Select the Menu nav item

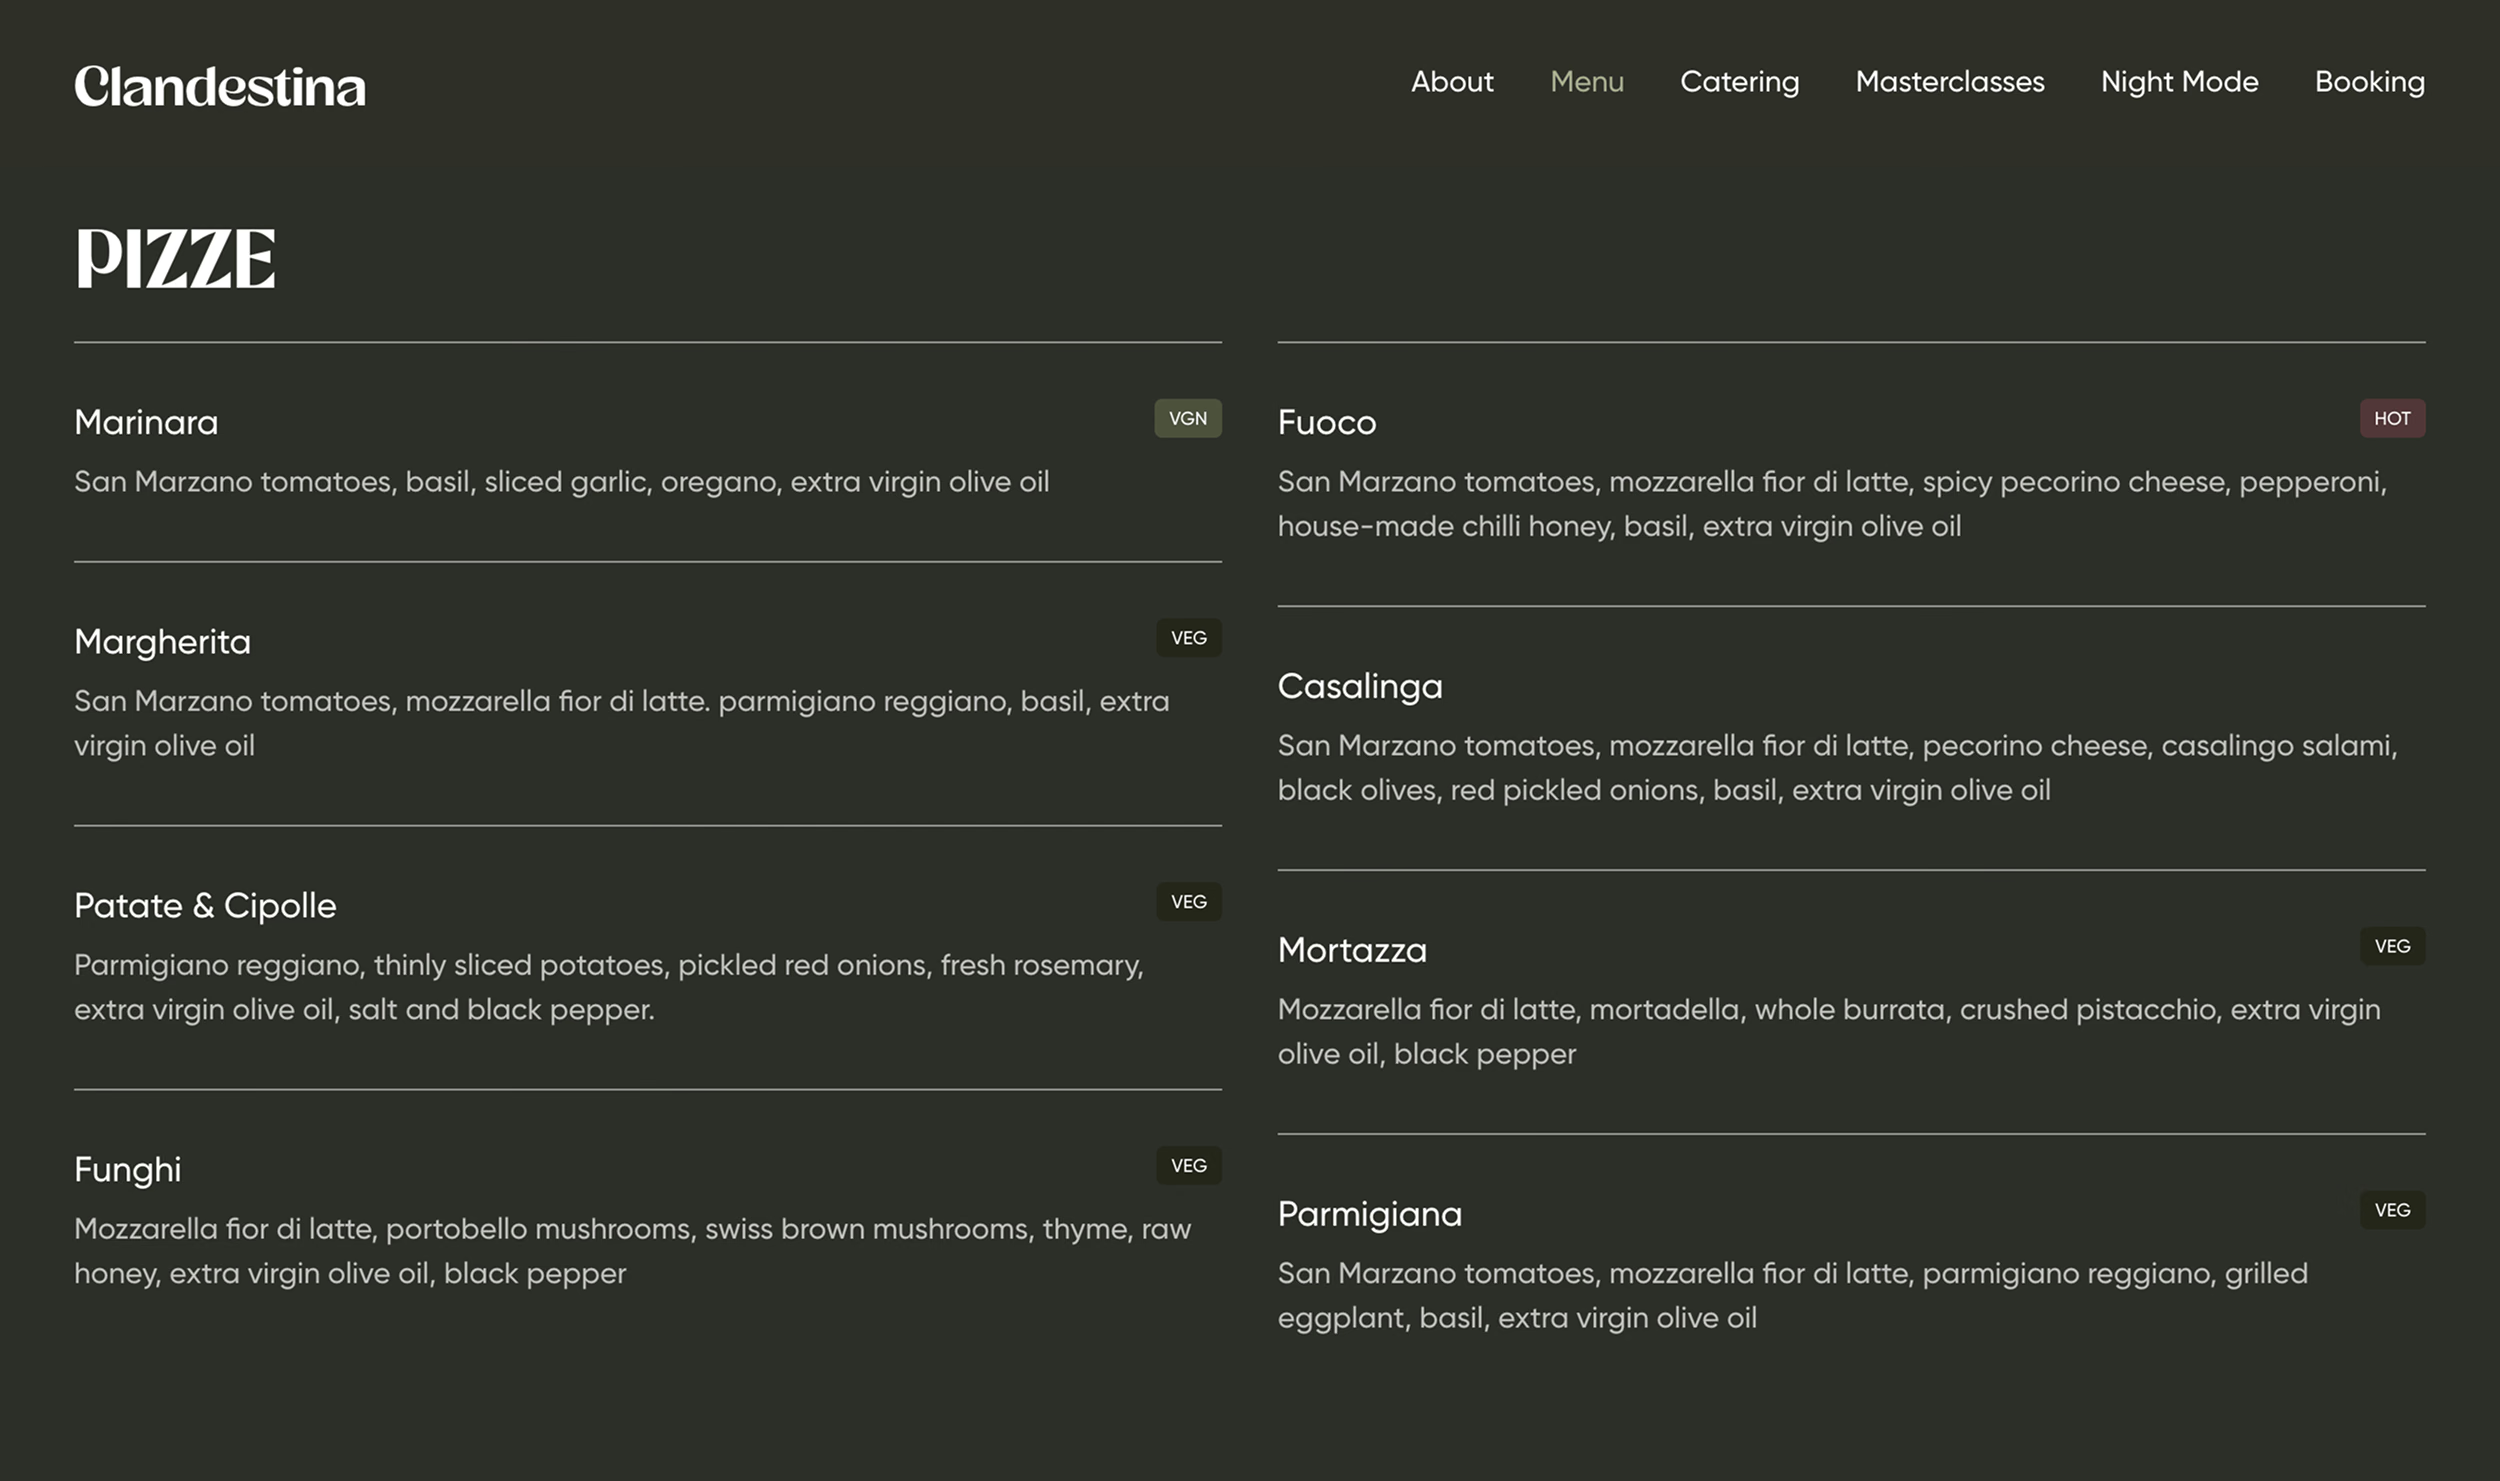pyautogui.click(x=1587, y=81)
